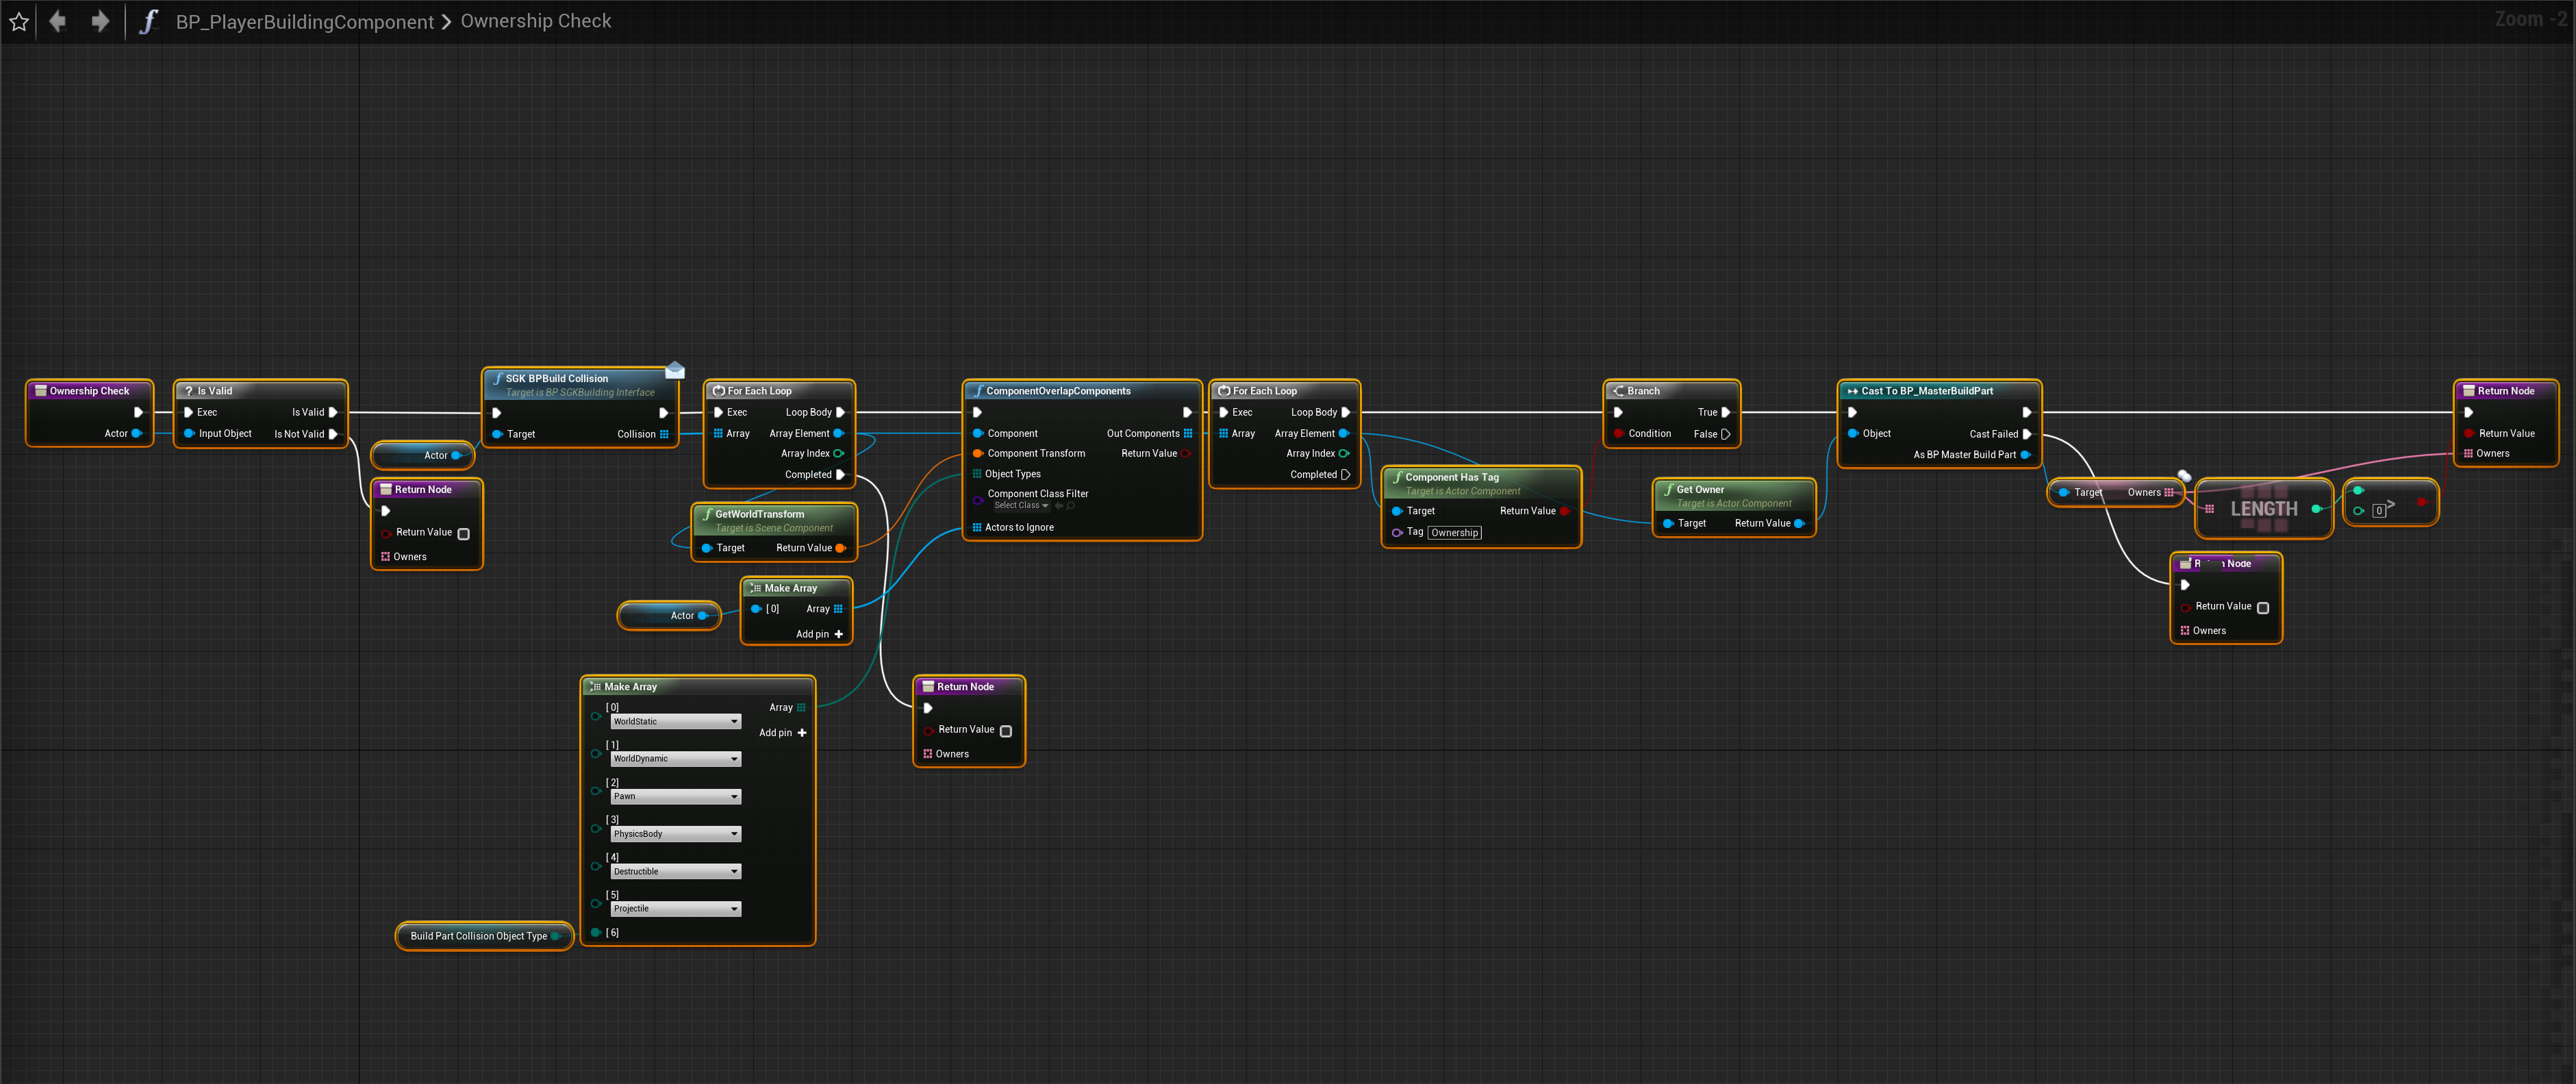Viewport: 2576px width, 1084px height.
Task: Click the favorites star icon
Action: (19, 21)
